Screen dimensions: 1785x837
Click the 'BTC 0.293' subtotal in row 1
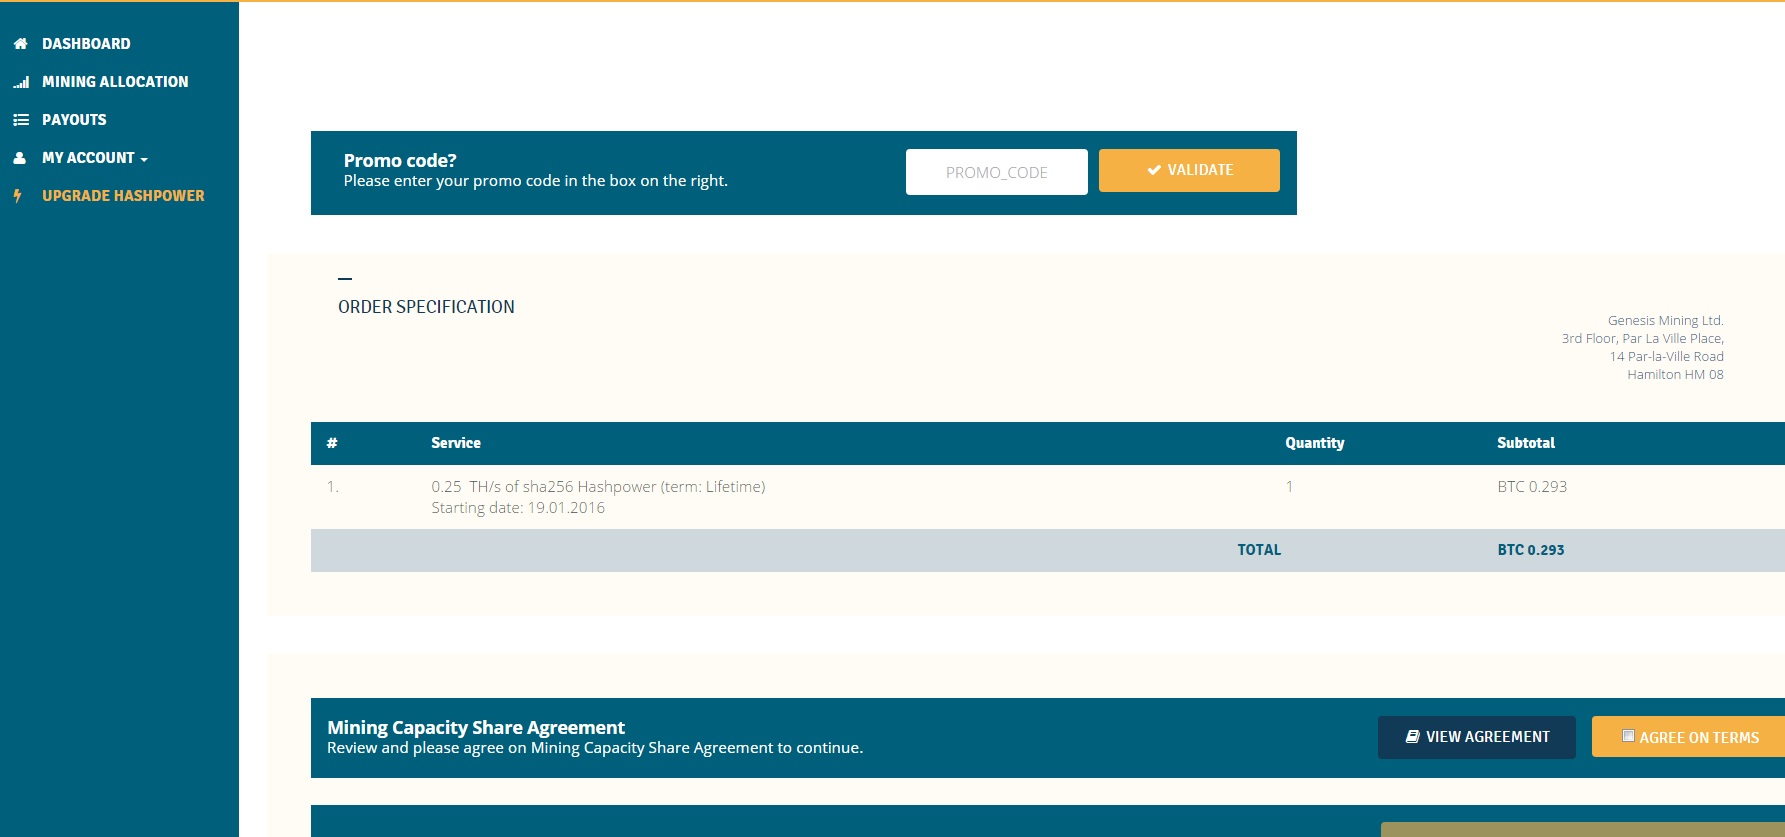pos(1532,487)
